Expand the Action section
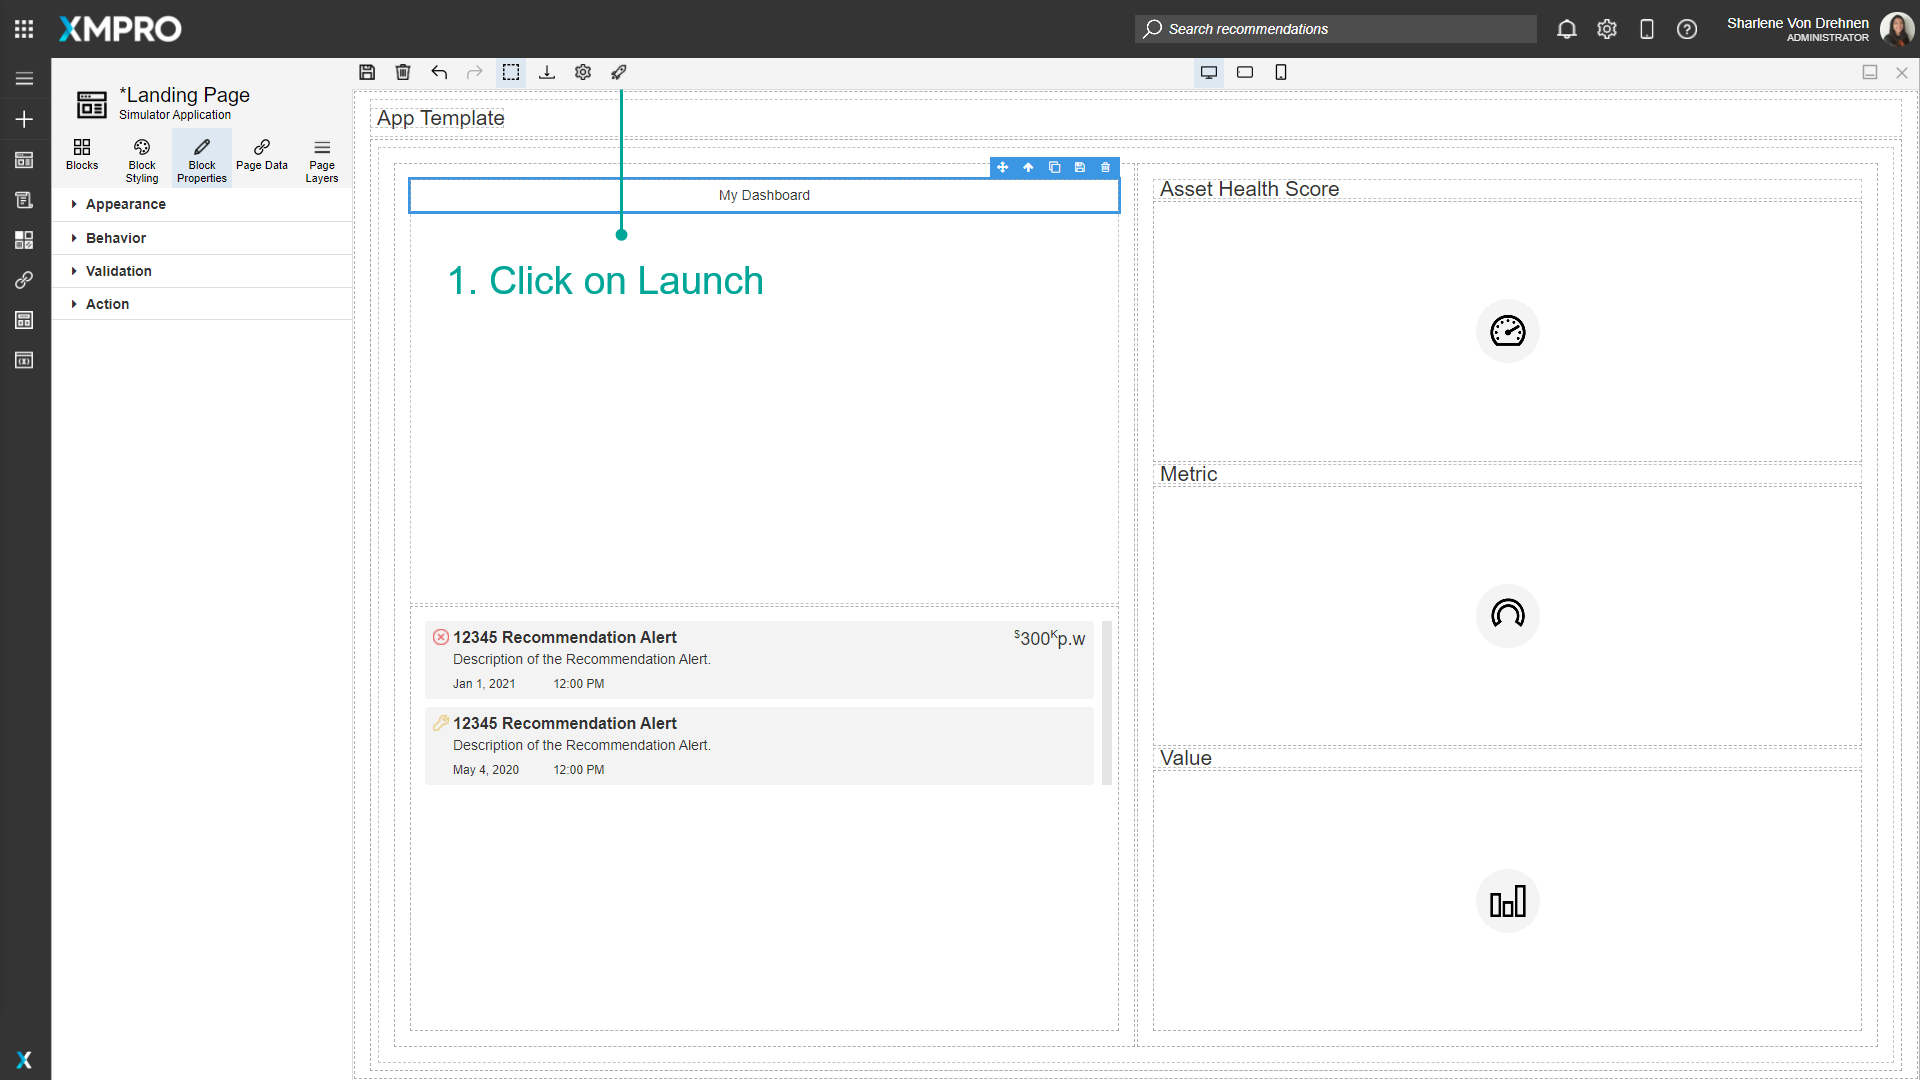Viewport: 1920px width, 1080px height. pos(107,304)
